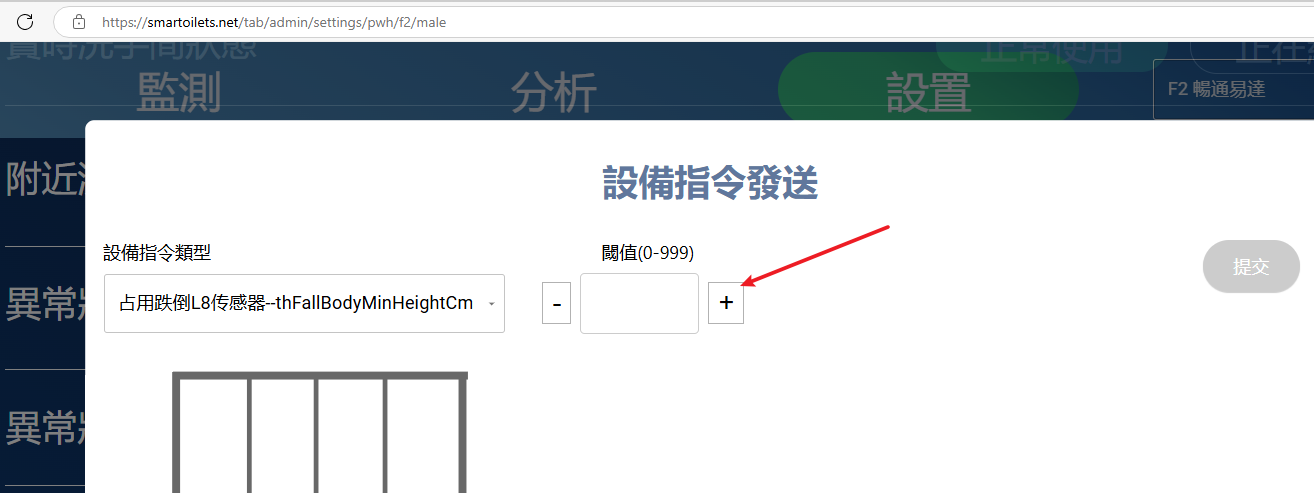Click the small arrow beside thFallBodyMinHeightCm
This screenshot has width=1314, height=493.
tap(491, 304)
